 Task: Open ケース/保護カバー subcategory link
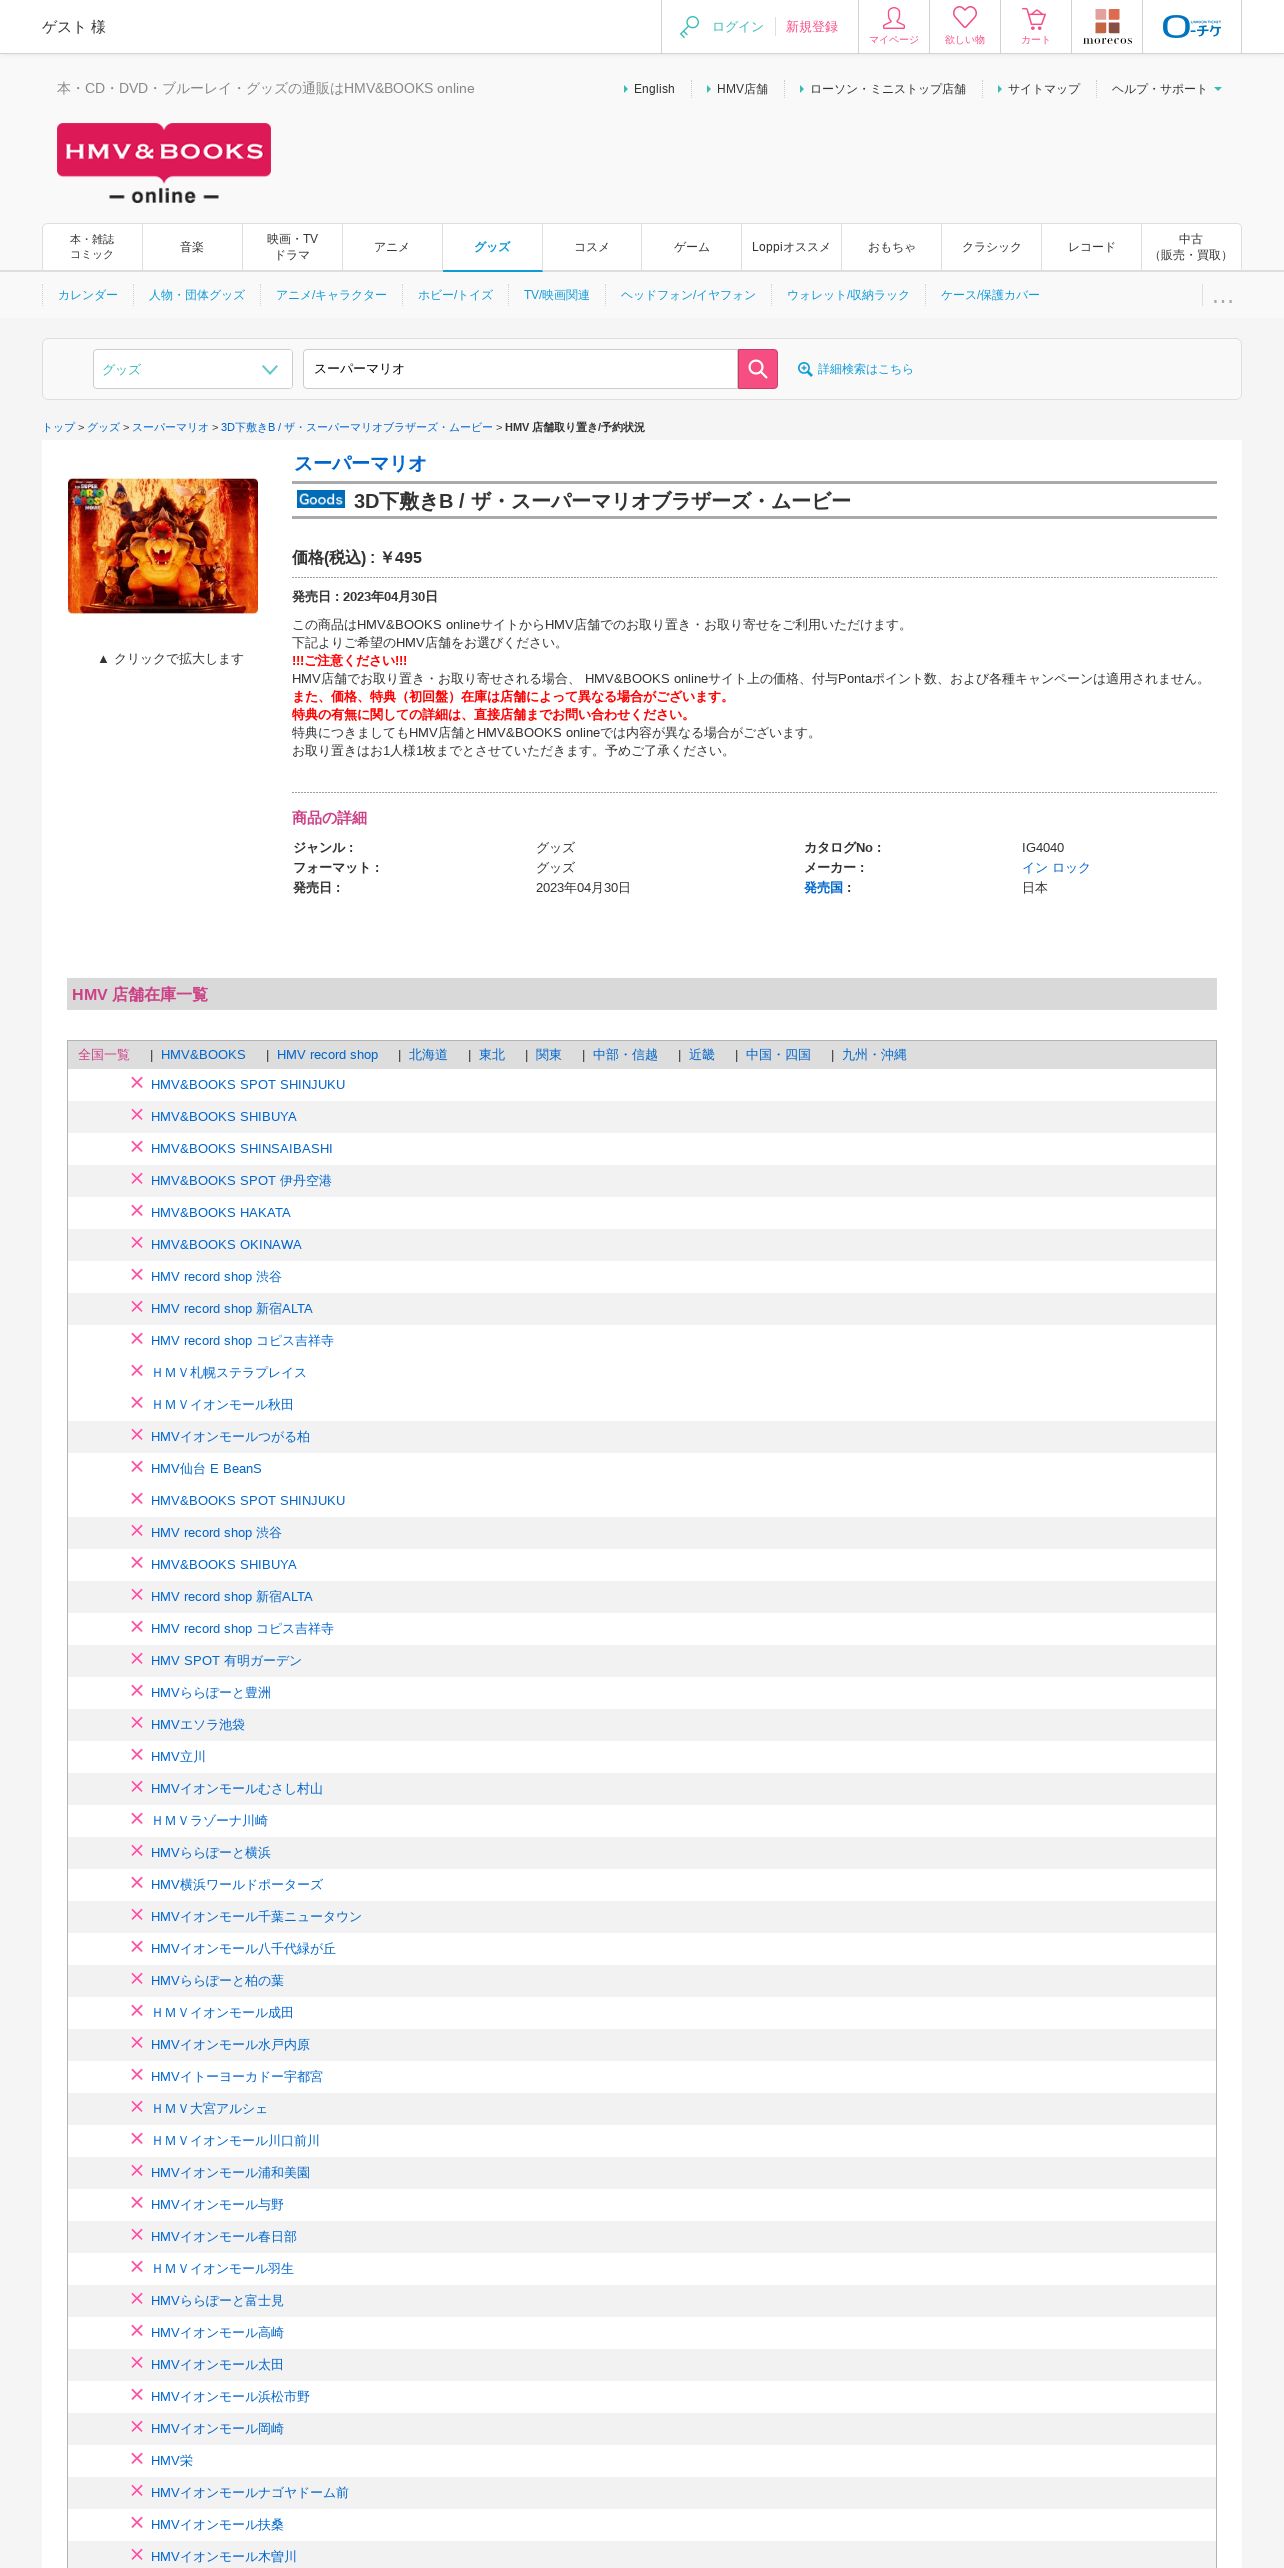pos(990,295)
